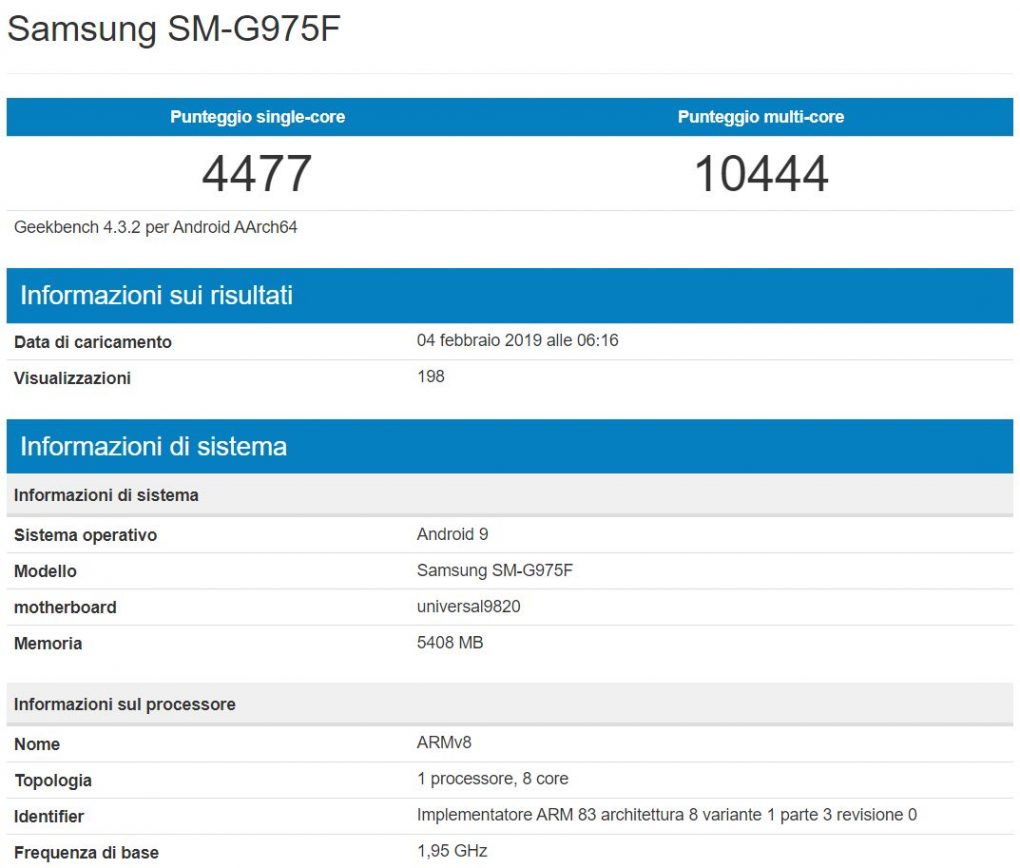Viewport: 1020px width, 868px height.
Task: Click the single-core score 4477
Action: pyautogui.click(x=257, y=174)
